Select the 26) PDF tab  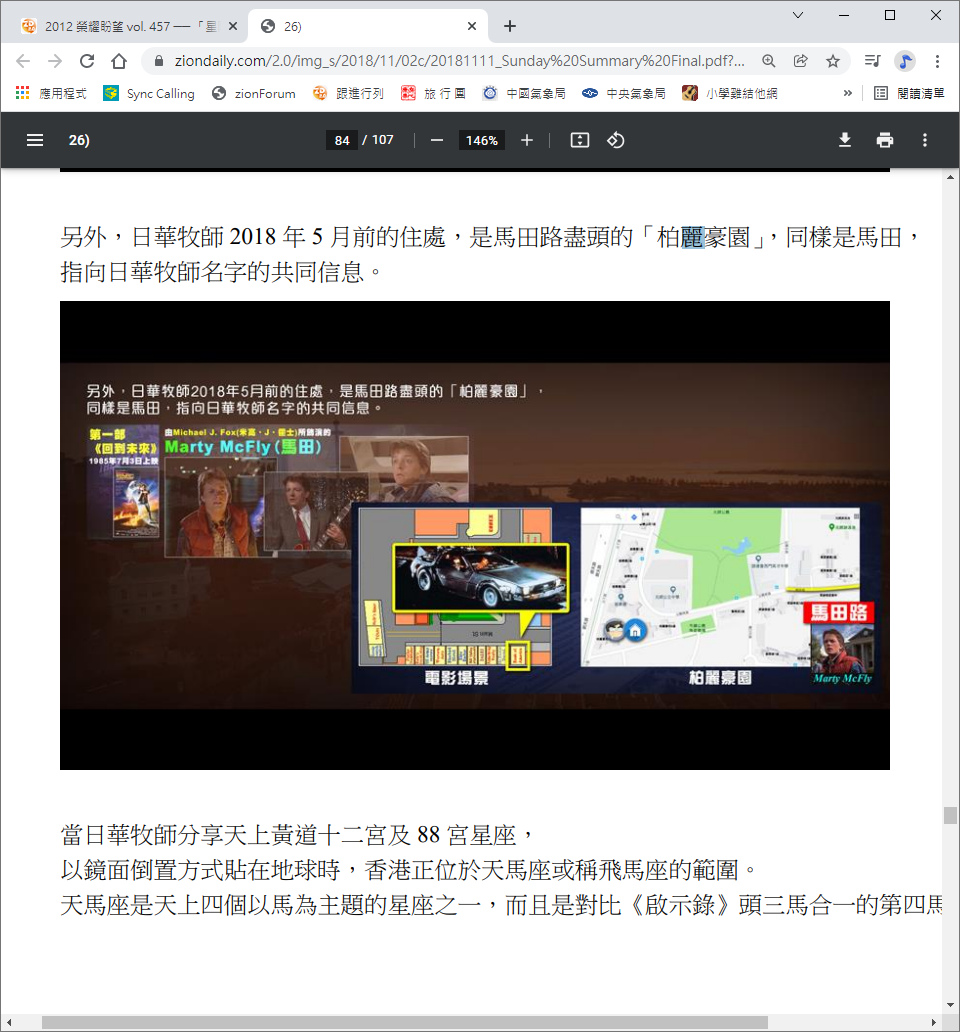tap(368, 26)
